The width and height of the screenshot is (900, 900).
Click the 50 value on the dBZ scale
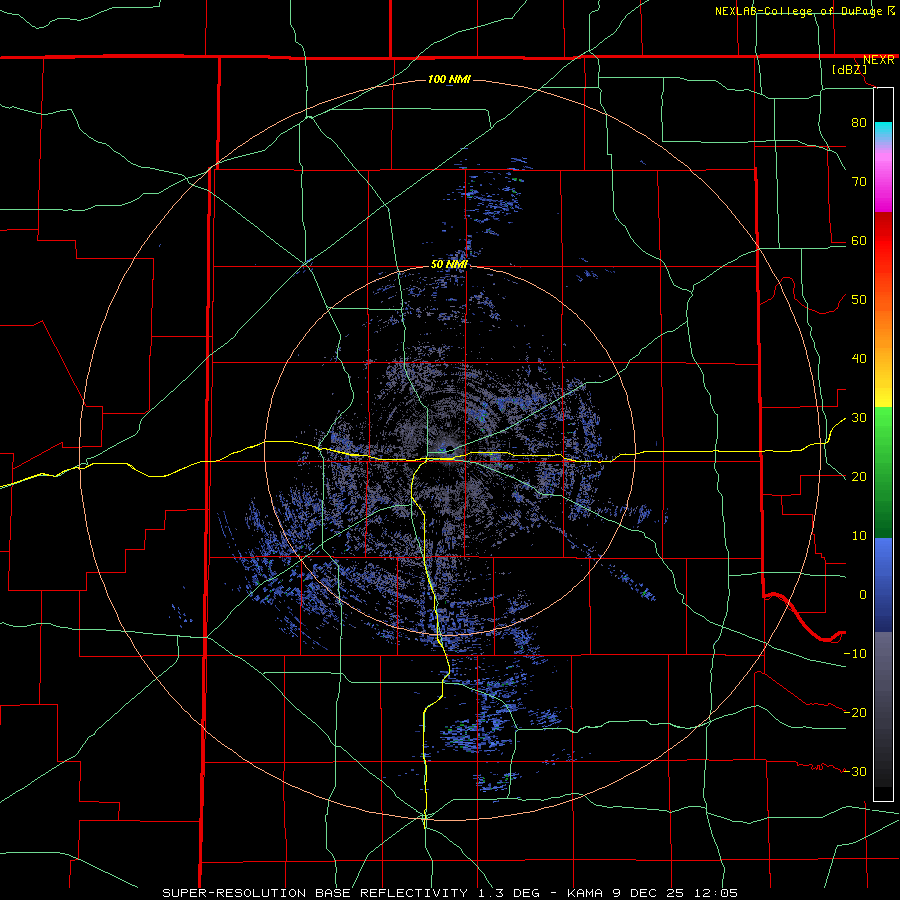coord(859,300)
